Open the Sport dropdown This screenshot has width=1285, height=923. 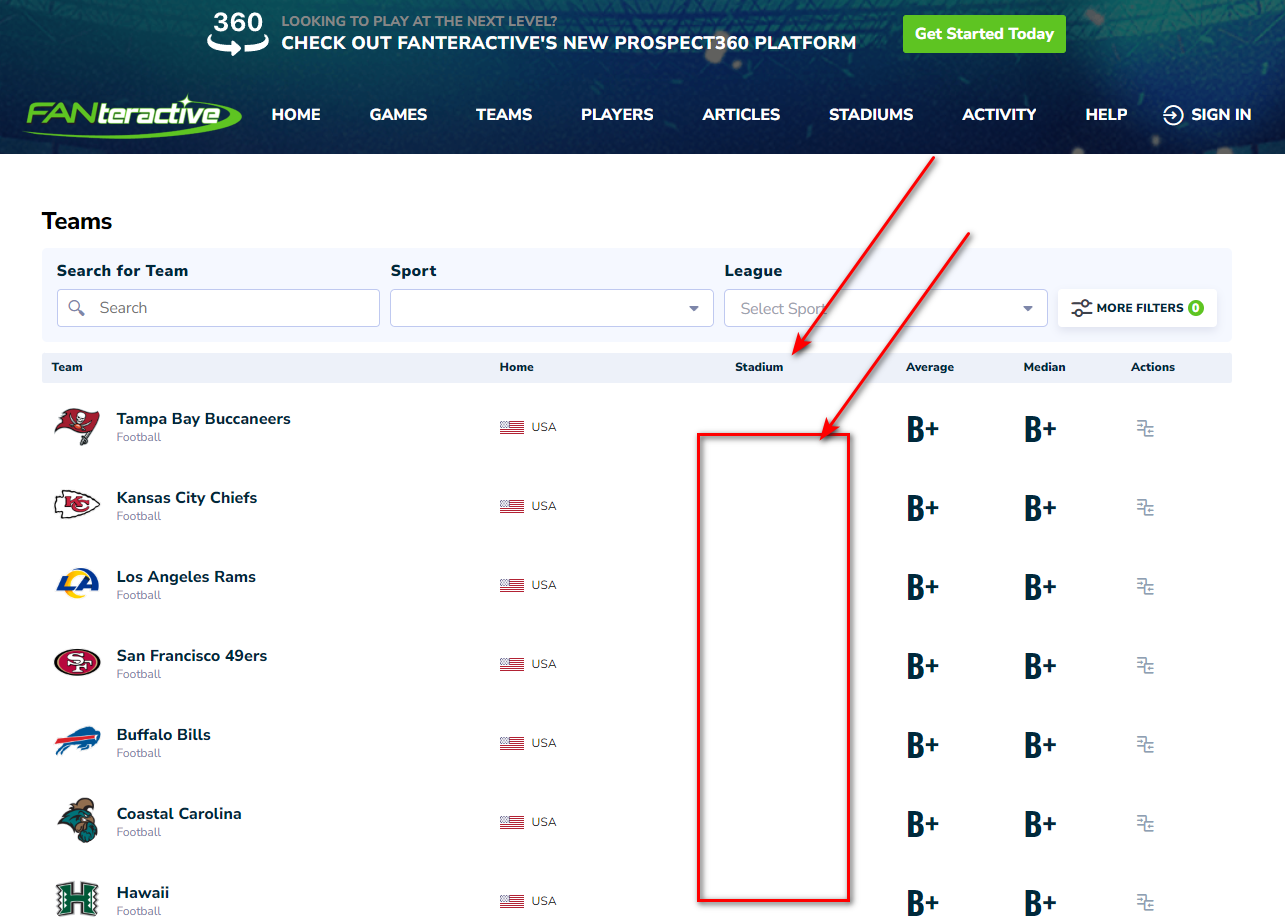[x=552, y=308]
